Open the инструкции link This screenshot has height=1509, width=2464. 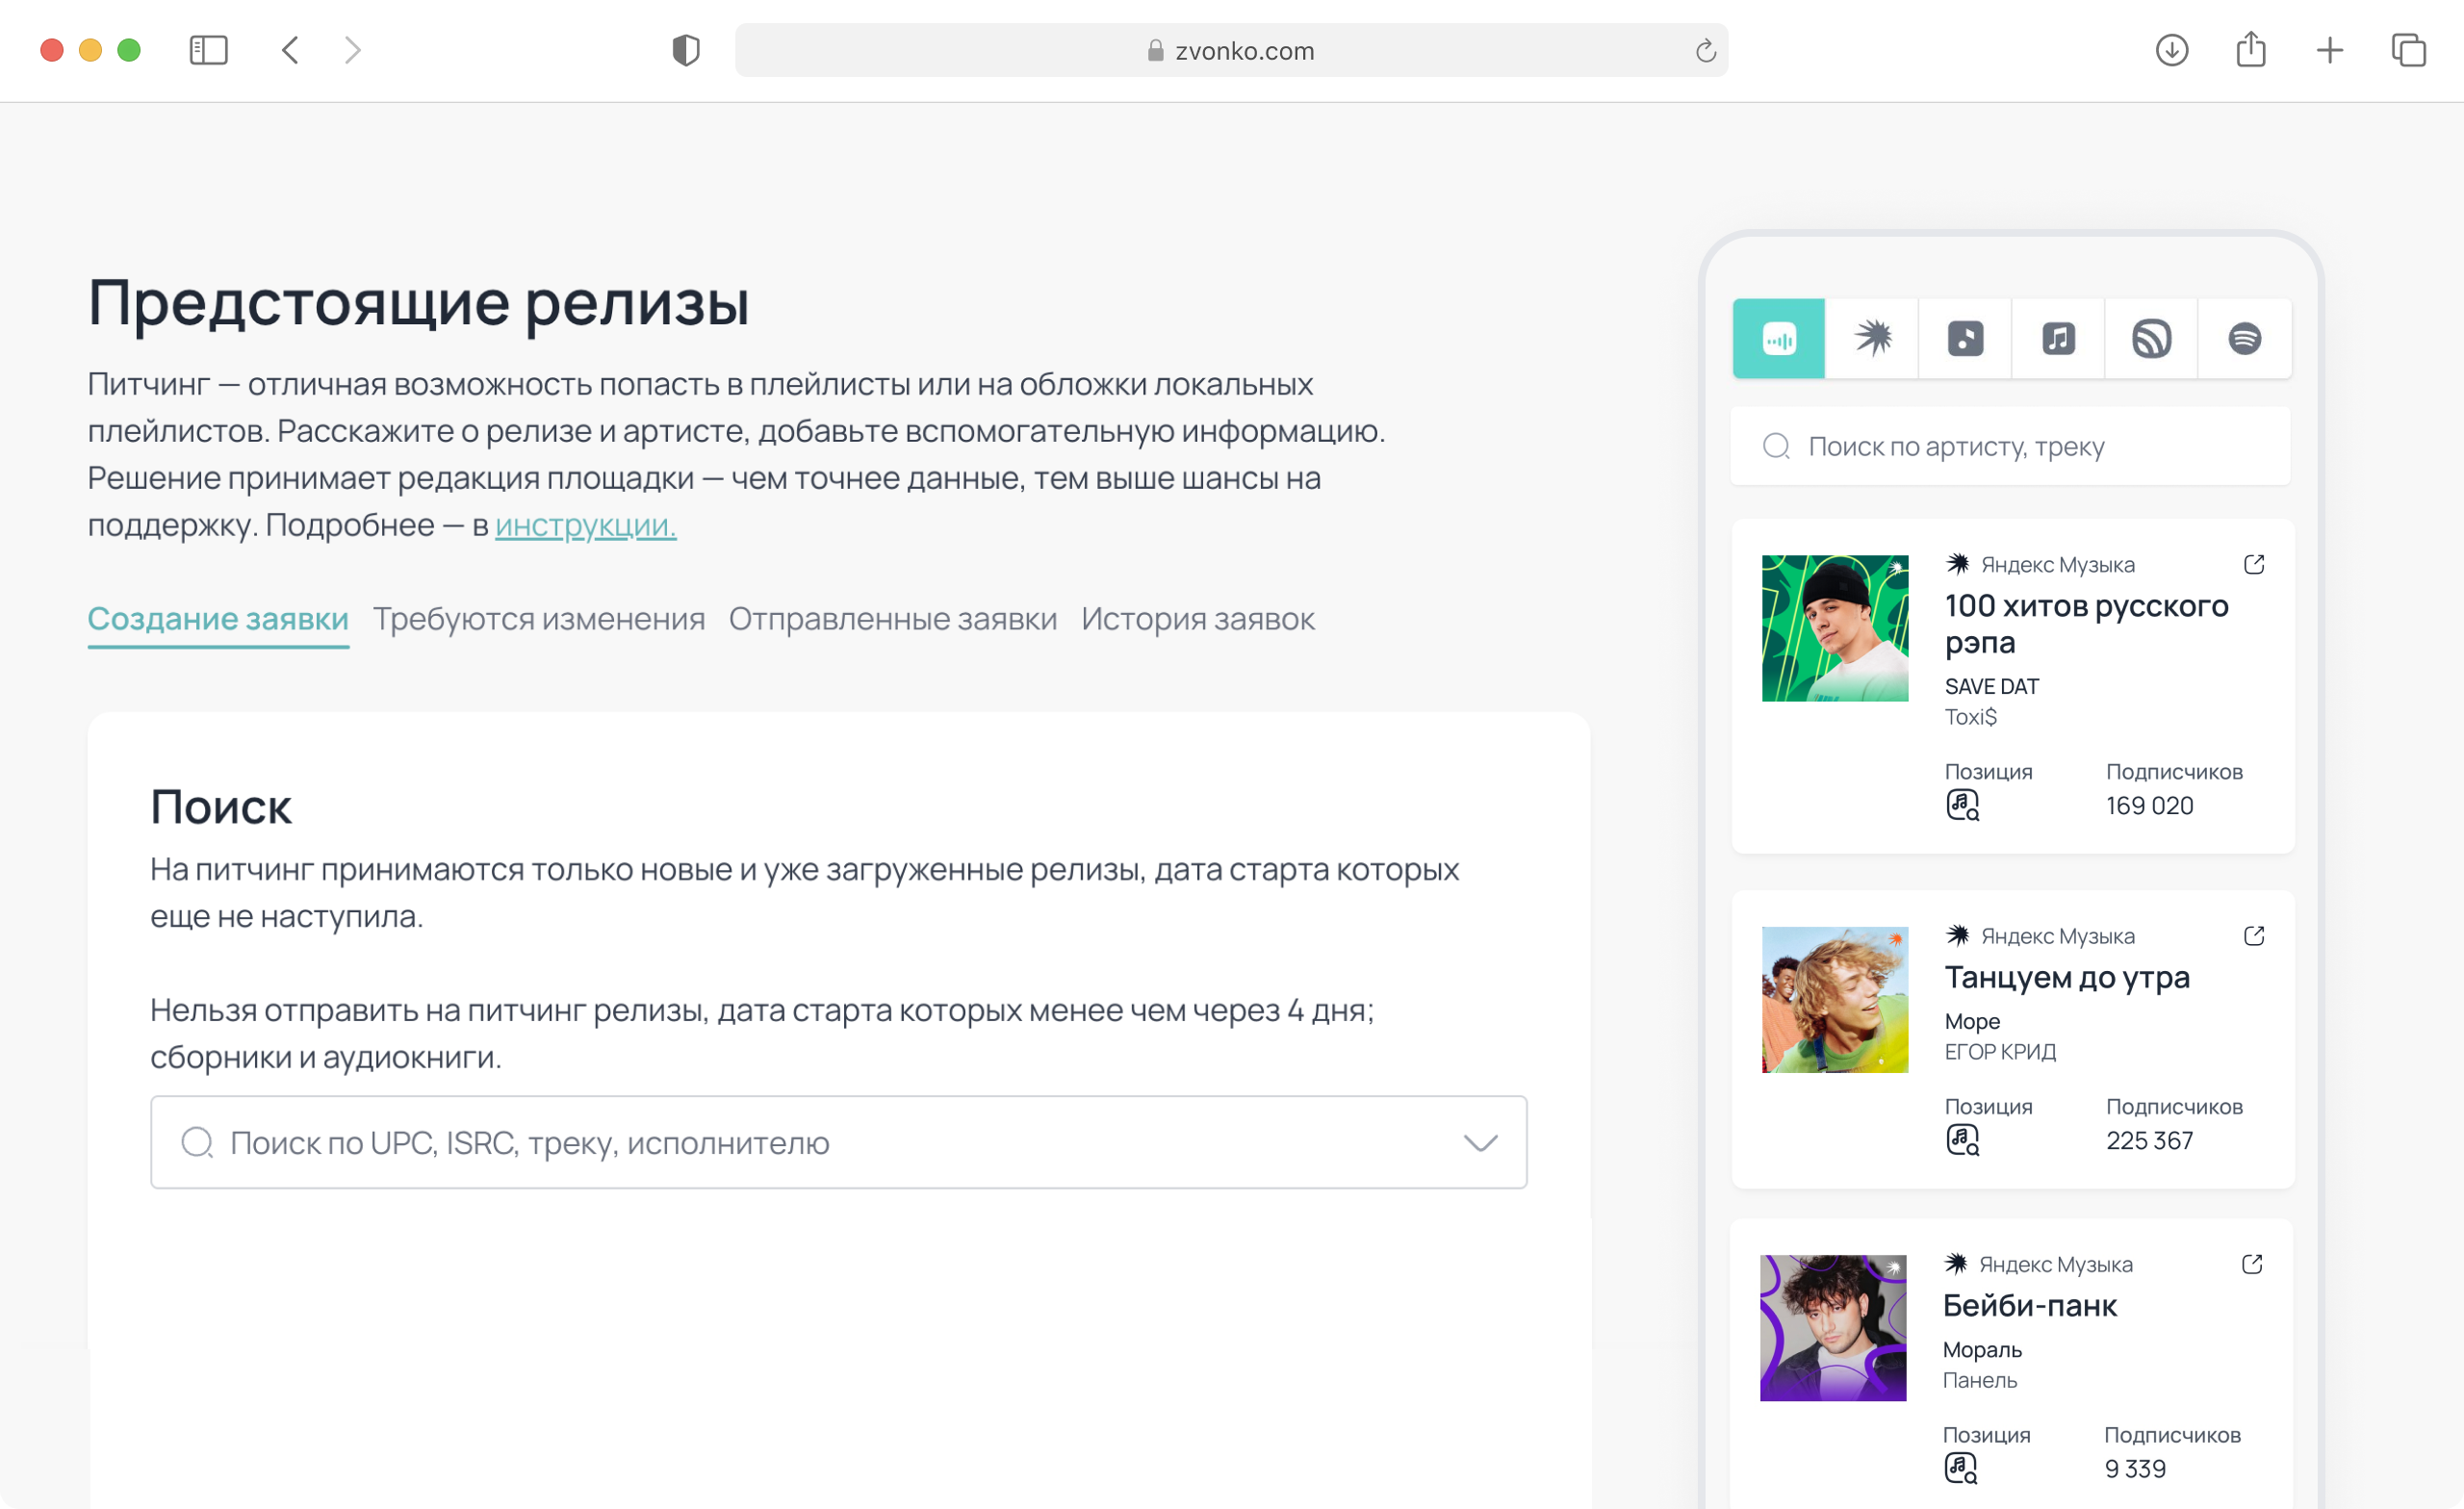tap(585, 525)
